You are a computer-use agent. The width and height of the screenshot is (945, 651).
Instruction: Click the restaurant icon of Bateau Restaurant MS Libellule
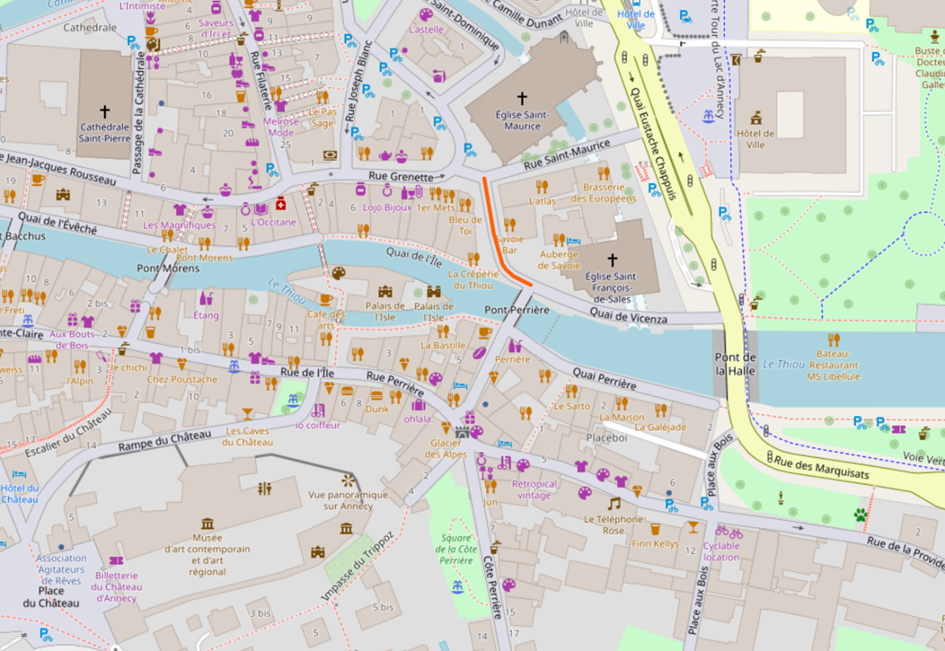point(832,340)
